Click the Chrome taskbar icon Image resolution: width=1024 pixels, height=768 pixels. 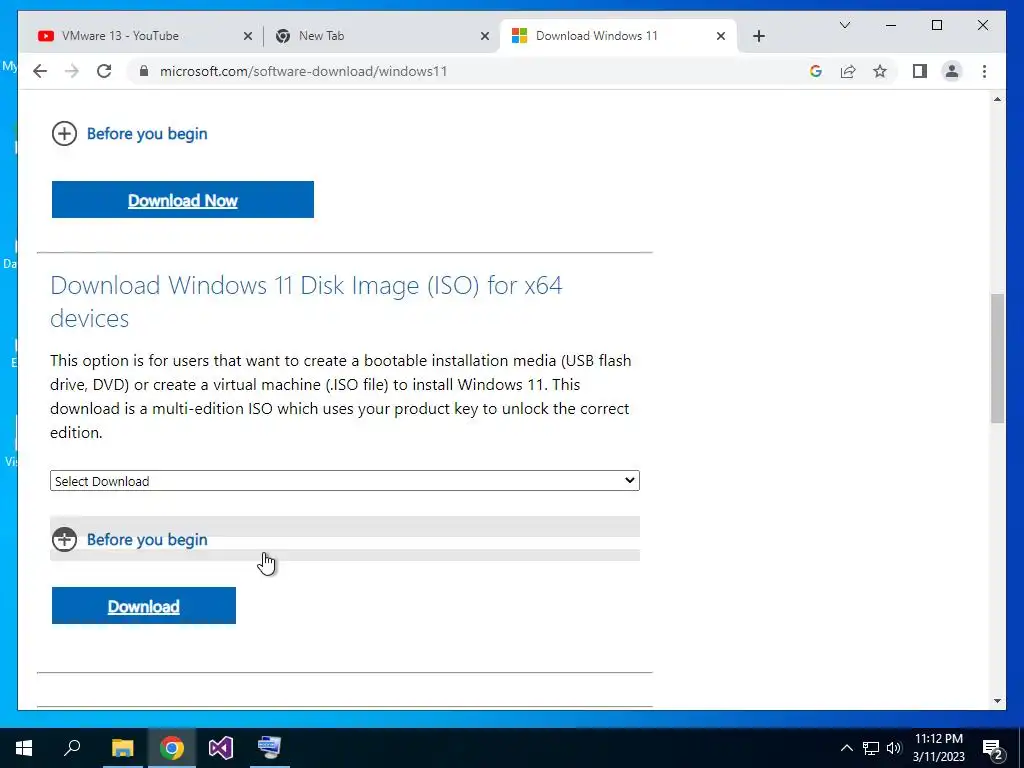172,748
